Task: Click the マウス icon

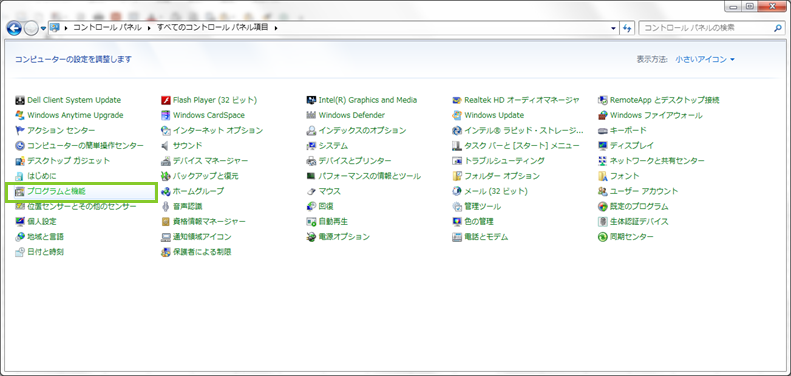Action: pyautogui.click(x=311, y=191)
